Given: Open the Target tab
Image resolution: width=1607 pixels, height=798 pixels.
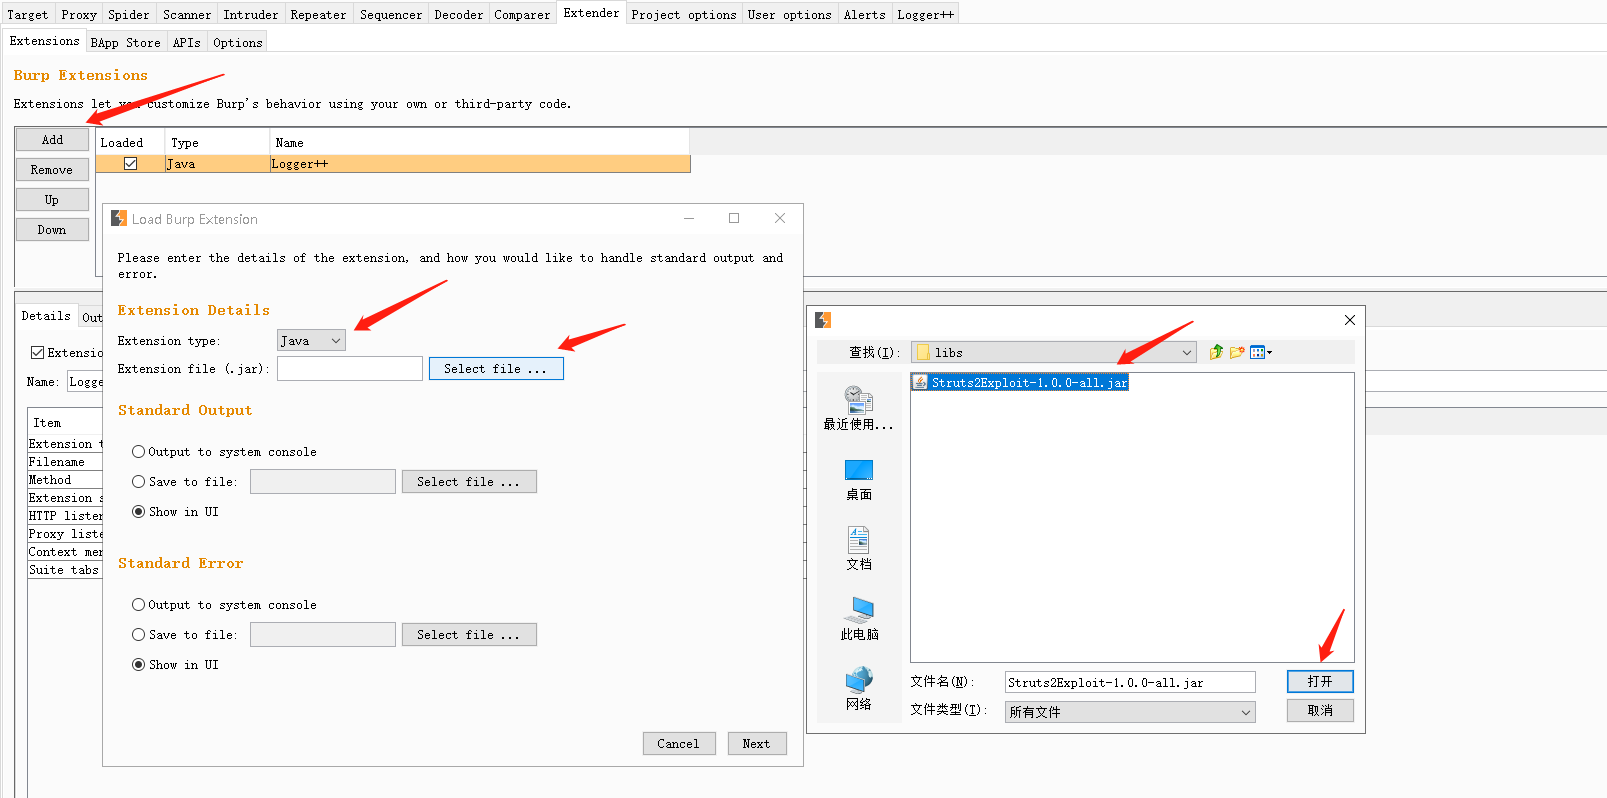Looking at the screenshot, I should tap(27, 14).
